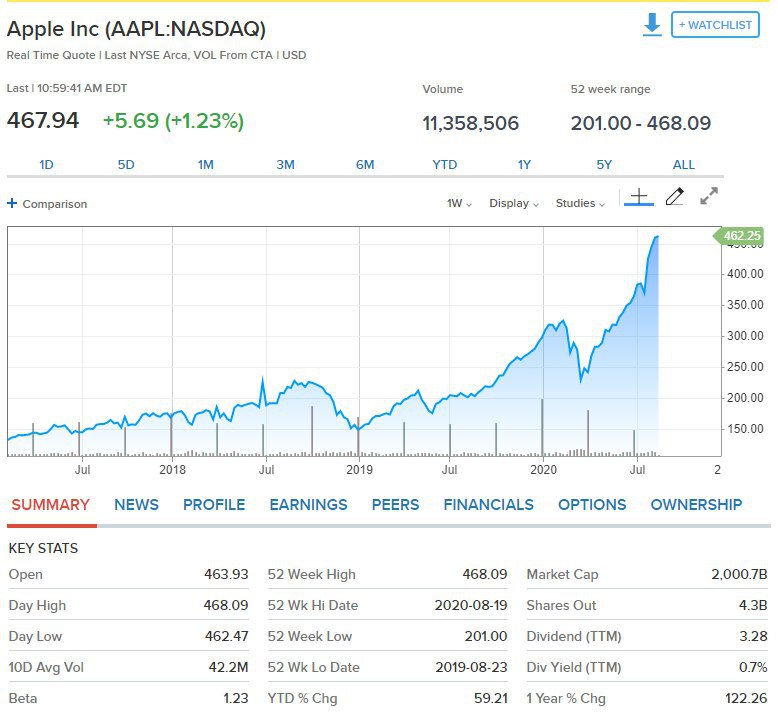
Task: Open the Display dropdown
Action: tap(514, 203)
